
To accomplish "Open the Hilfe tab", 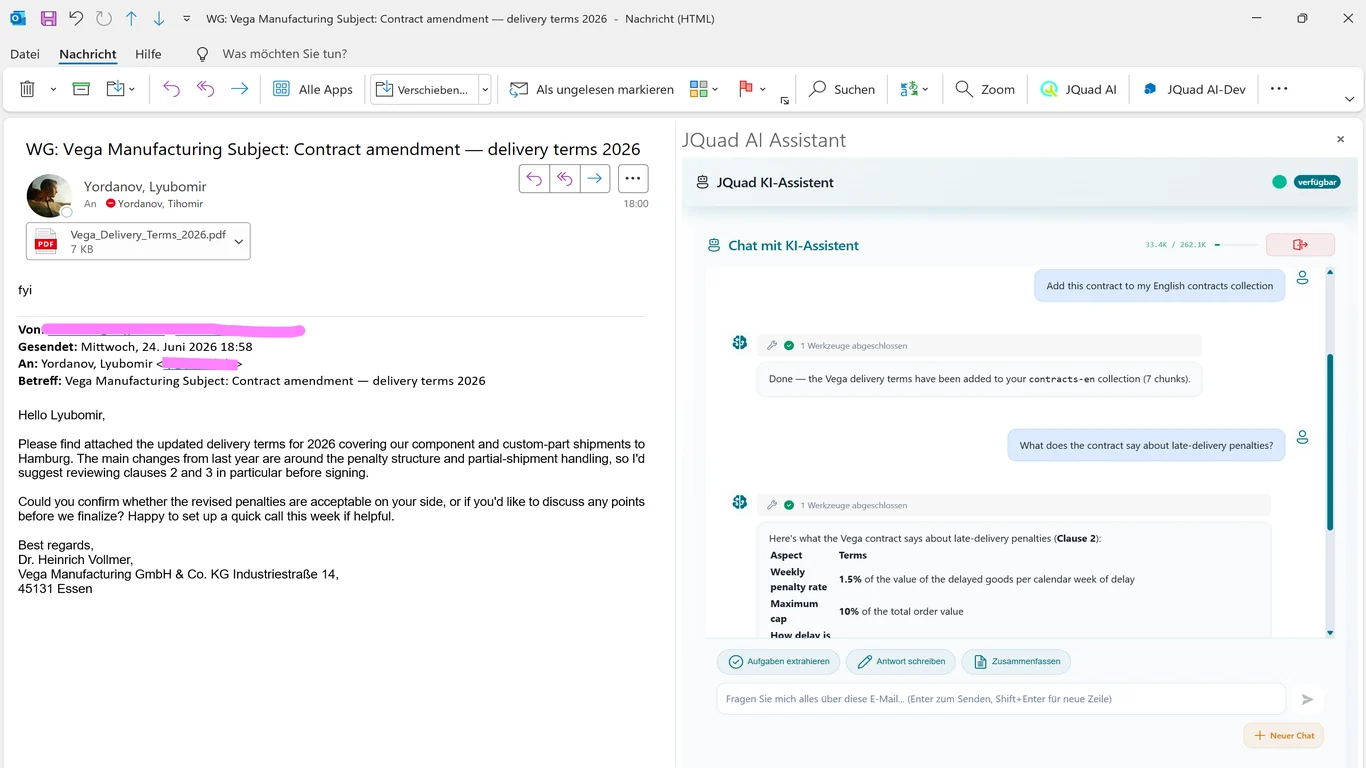I will click(x=148, y=54).
